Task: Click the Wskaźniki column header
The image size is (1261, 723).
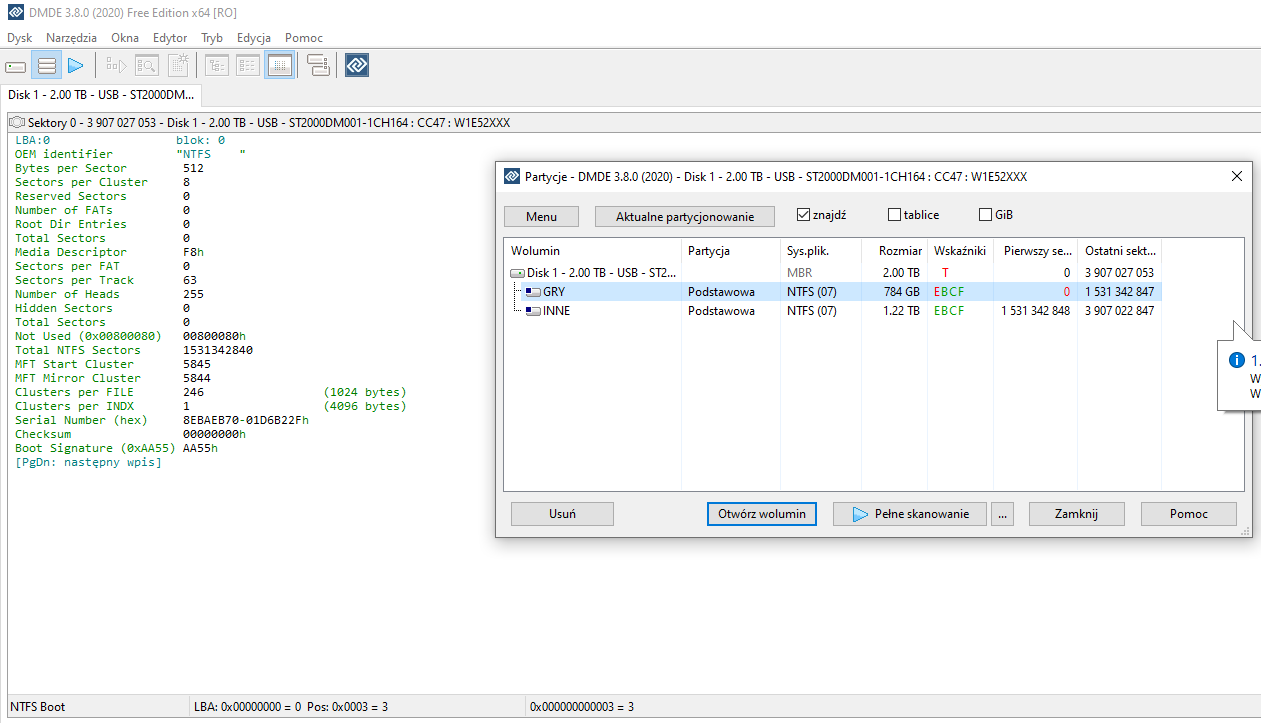Action: click(x=961, y=251)
